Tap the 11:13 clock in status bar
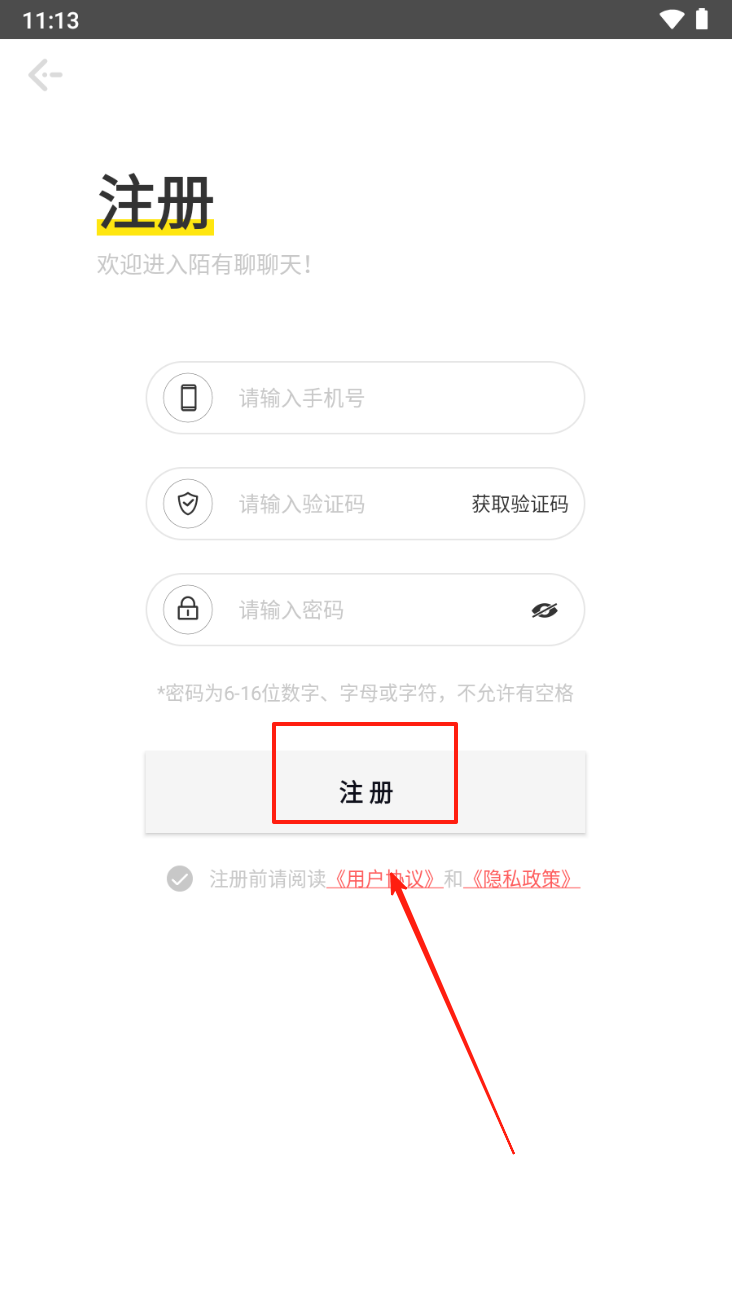The image size is (732, 1304). pos(50,20)
